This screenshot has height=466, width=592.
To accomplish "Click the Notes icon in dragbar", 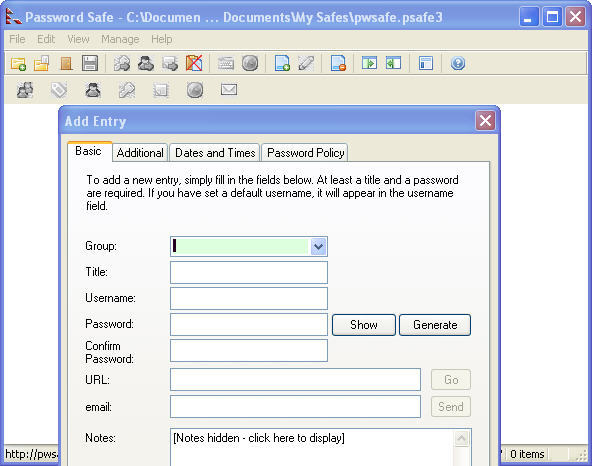I will (161, 90).
